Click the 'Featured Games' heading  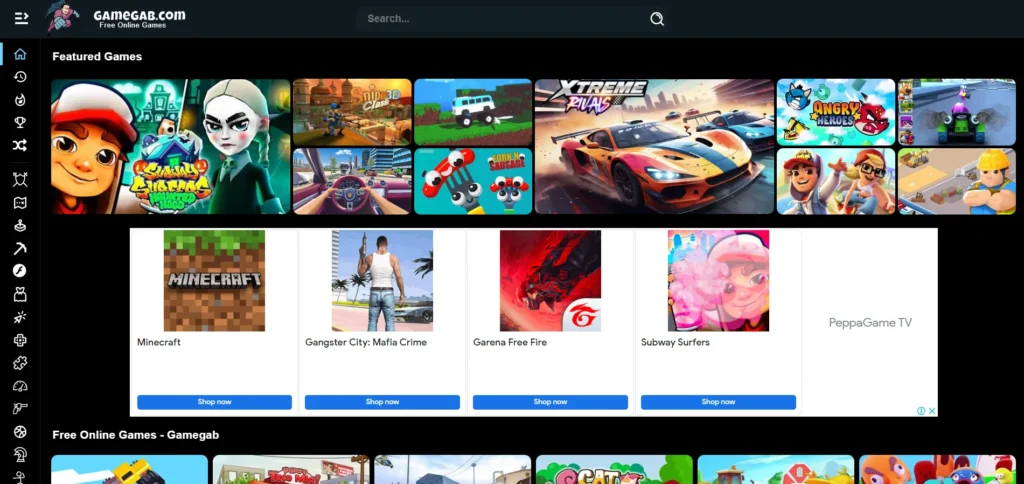pyautogui.click(x=97, y=57)
